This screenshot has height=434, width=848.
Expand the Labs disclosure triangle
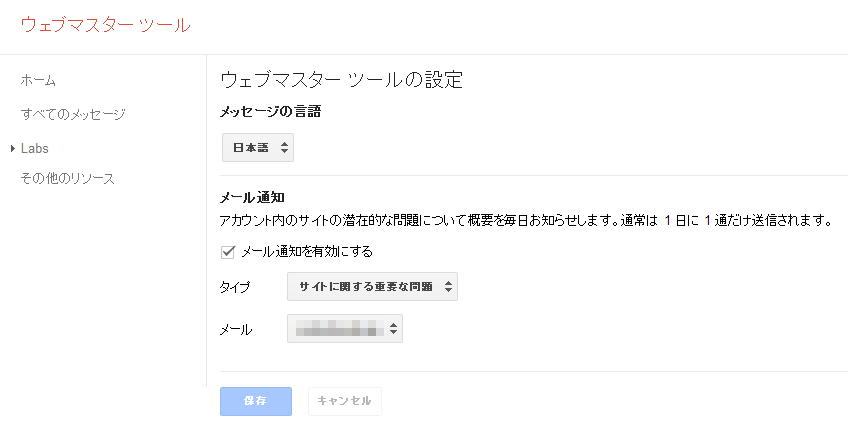(12, 149)
